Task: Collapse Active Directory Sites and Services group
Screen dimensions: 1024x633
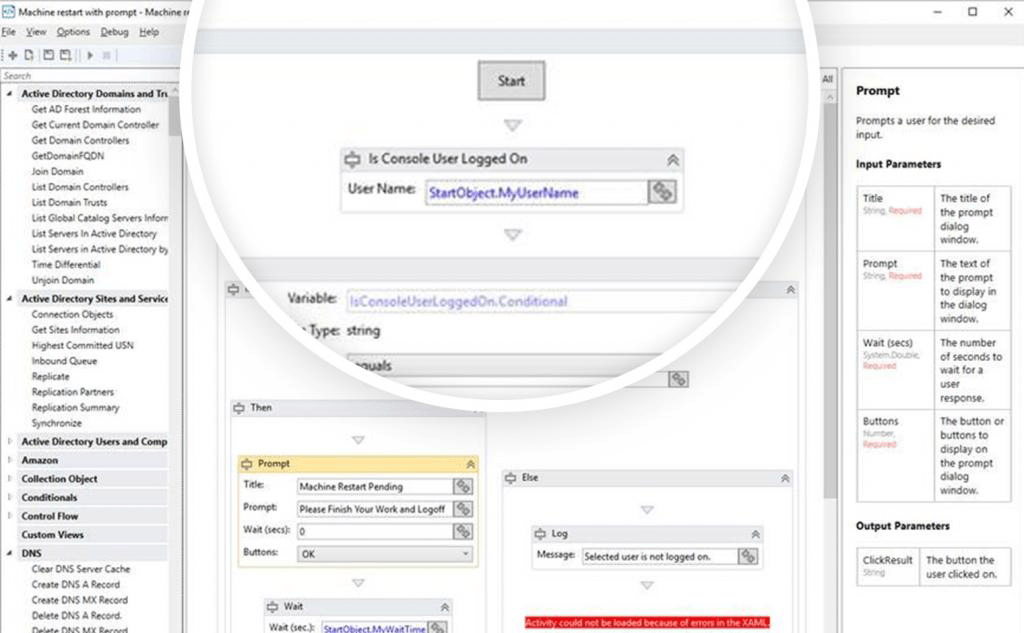Action: point(9,299)
